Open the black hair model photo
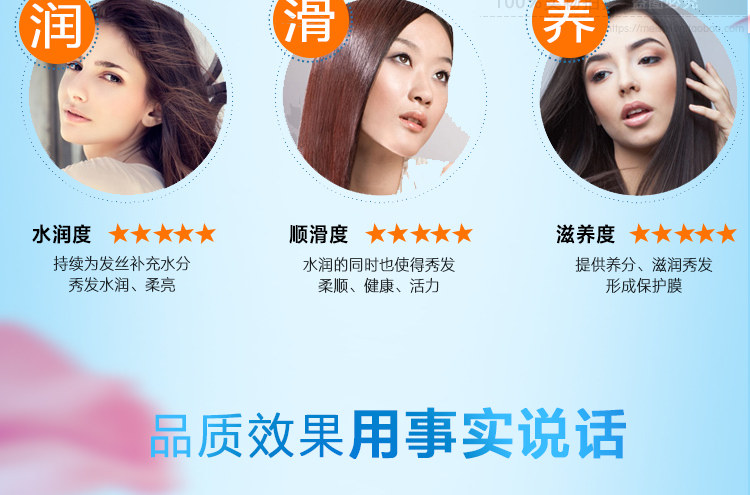Image resolution: width=750 pixels, height=495 pixels. coord(639,96)
